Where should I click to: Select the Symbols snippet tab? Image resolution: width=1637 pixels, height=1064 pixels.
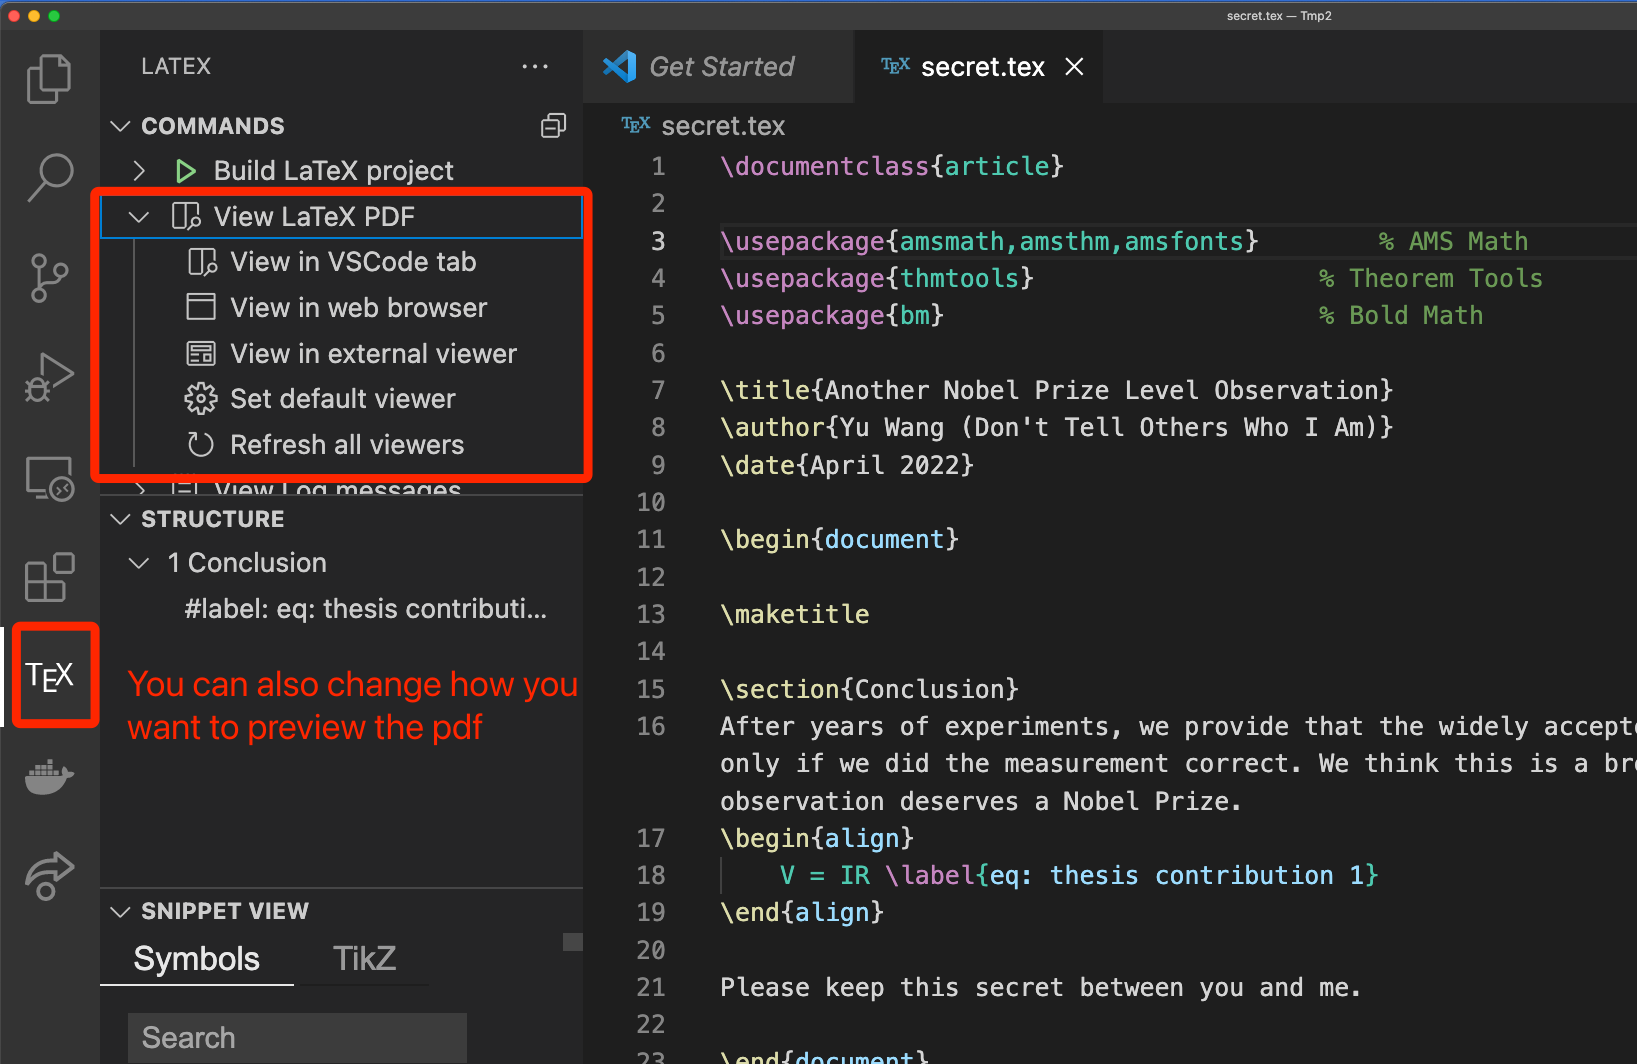click(197, 959)
